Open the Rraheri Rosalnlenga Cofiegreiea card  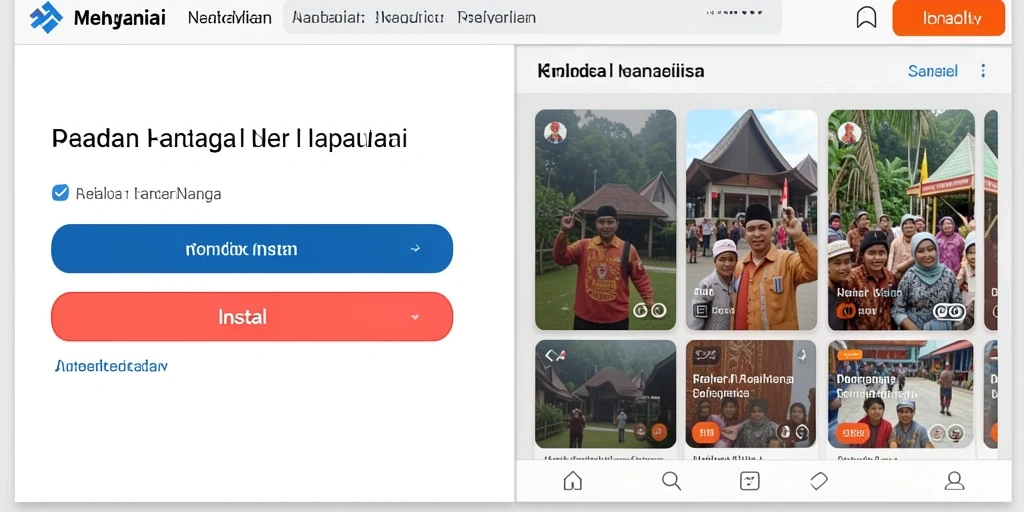tap(751, 394)
